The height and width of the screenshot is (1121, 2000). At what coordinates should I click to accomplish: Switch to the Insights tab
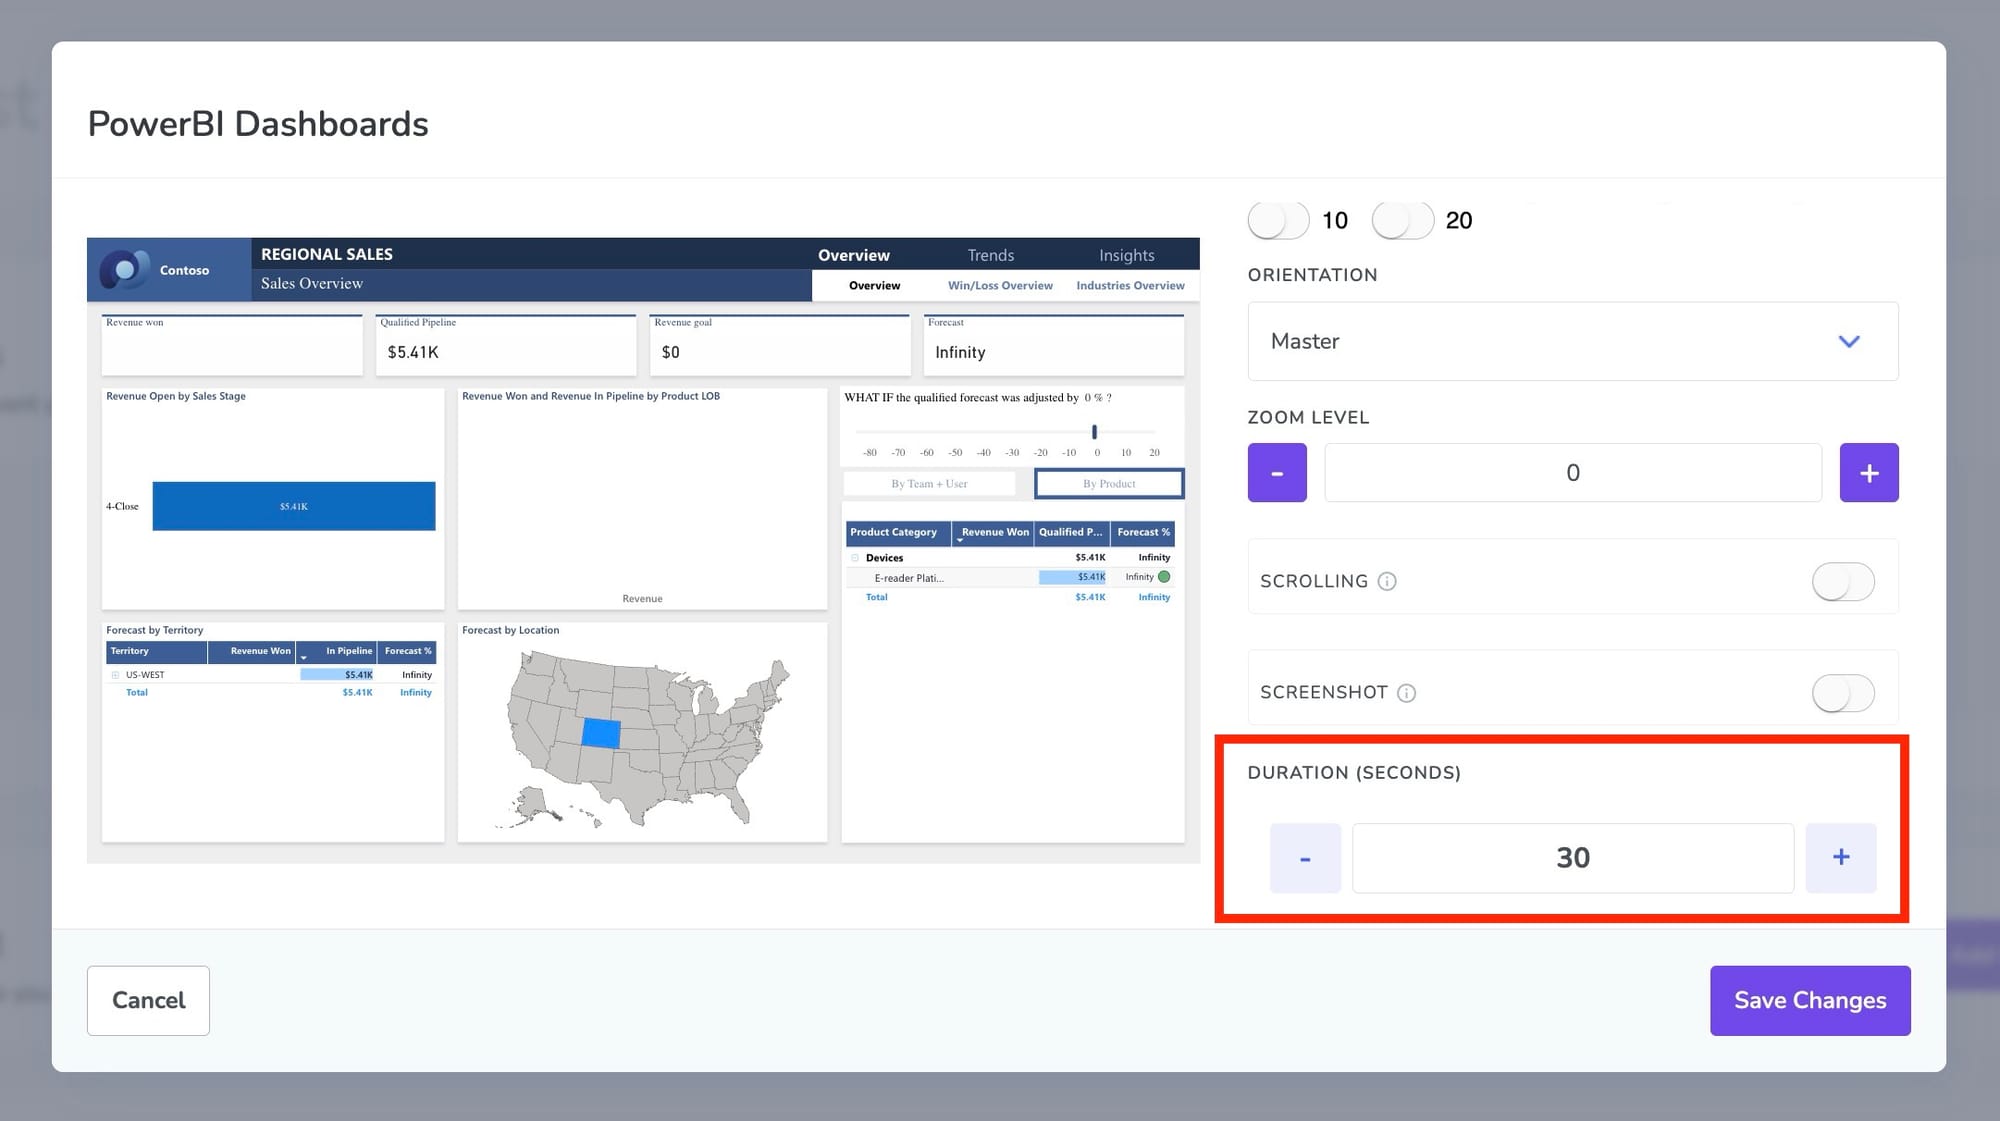[1127, 255]
